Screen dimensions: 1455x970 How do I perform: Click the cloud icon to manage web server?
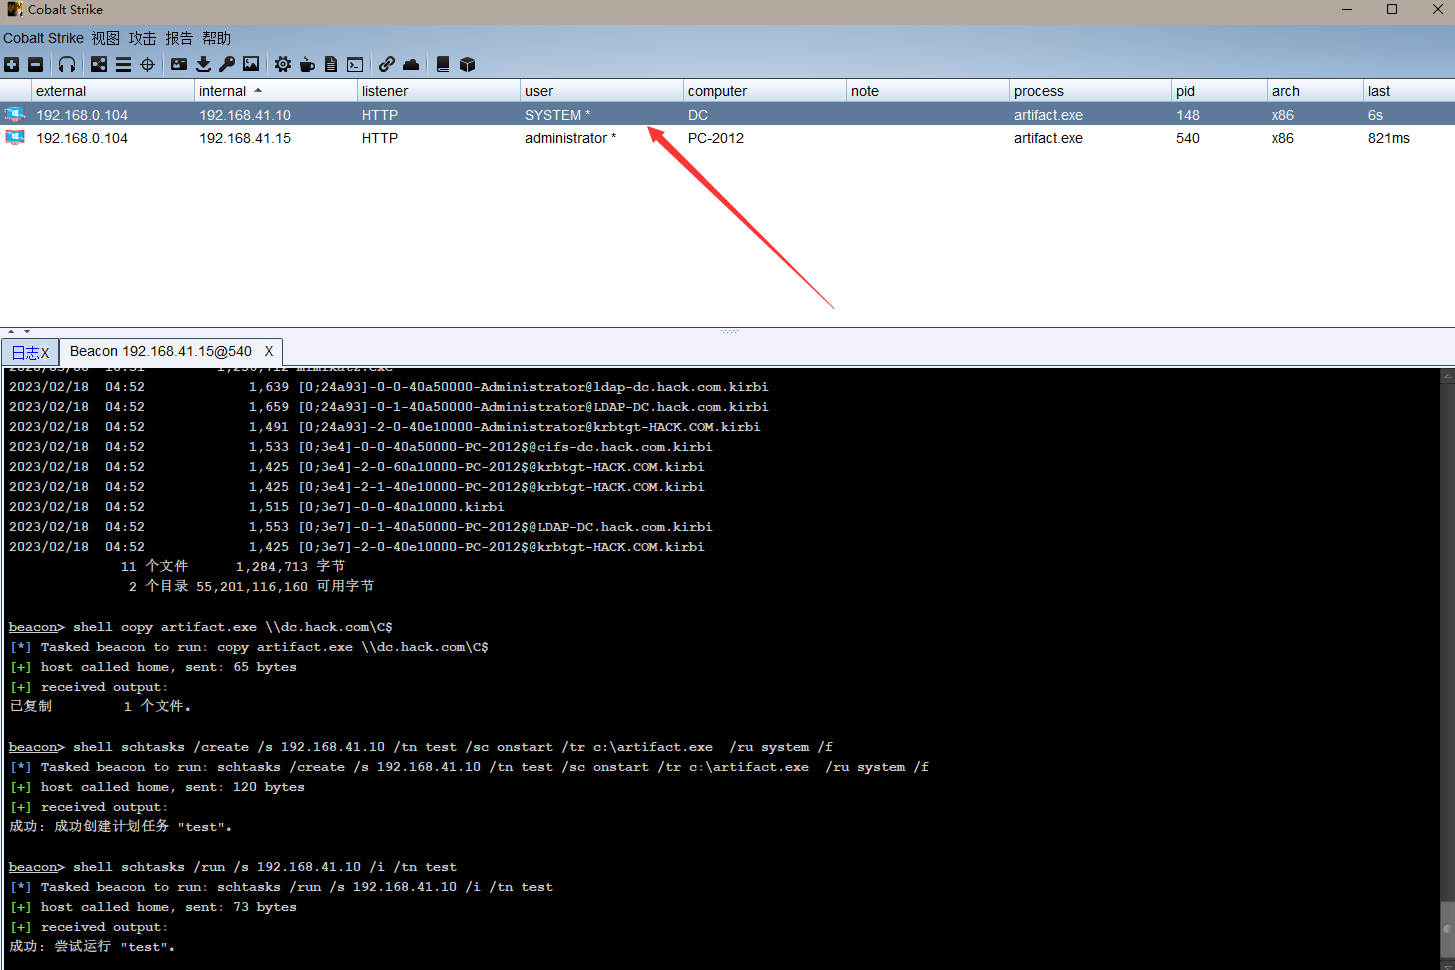click(411, 64)
